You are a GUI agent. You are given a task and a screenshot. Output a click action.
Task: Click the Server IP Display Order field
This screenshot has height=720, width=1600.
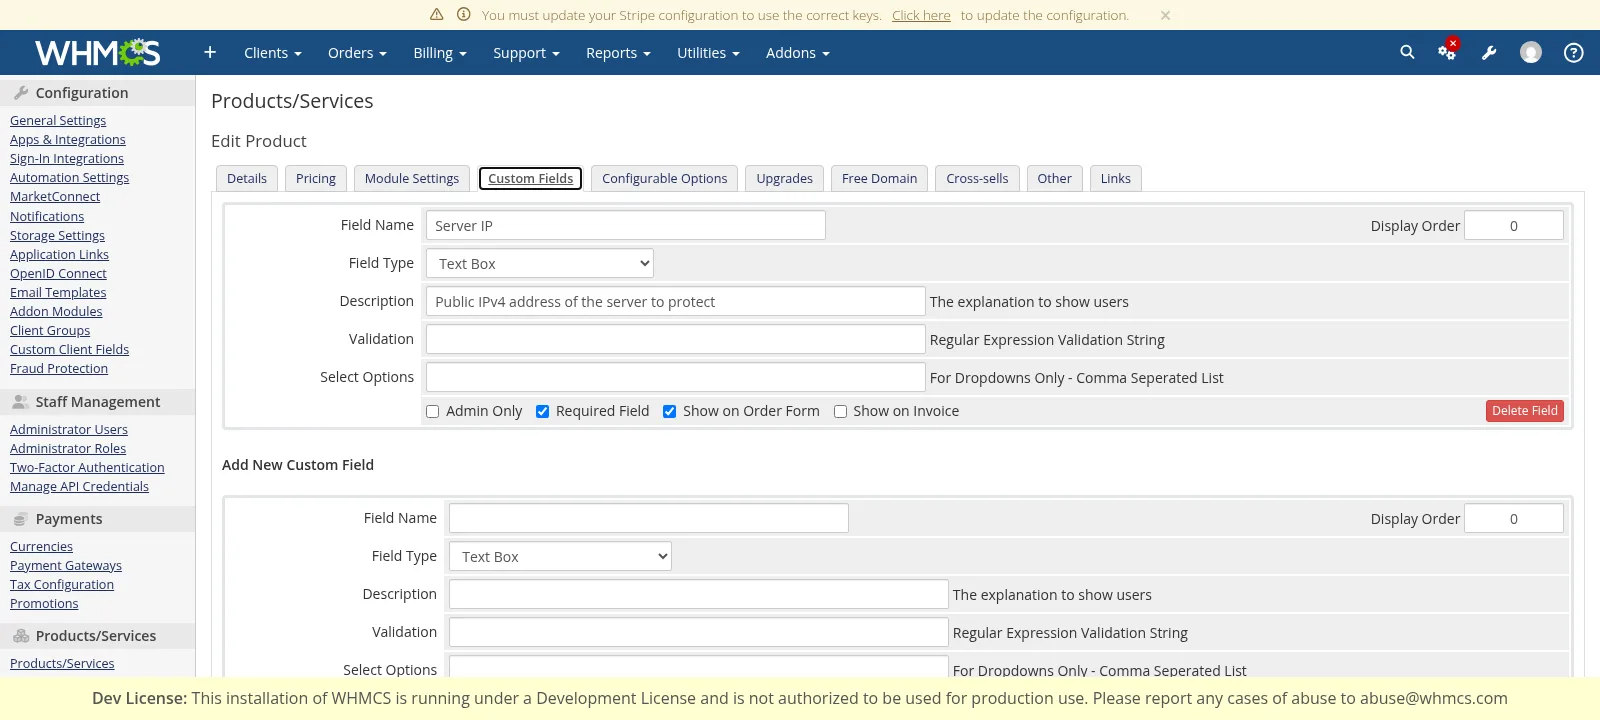(1514, 226)
